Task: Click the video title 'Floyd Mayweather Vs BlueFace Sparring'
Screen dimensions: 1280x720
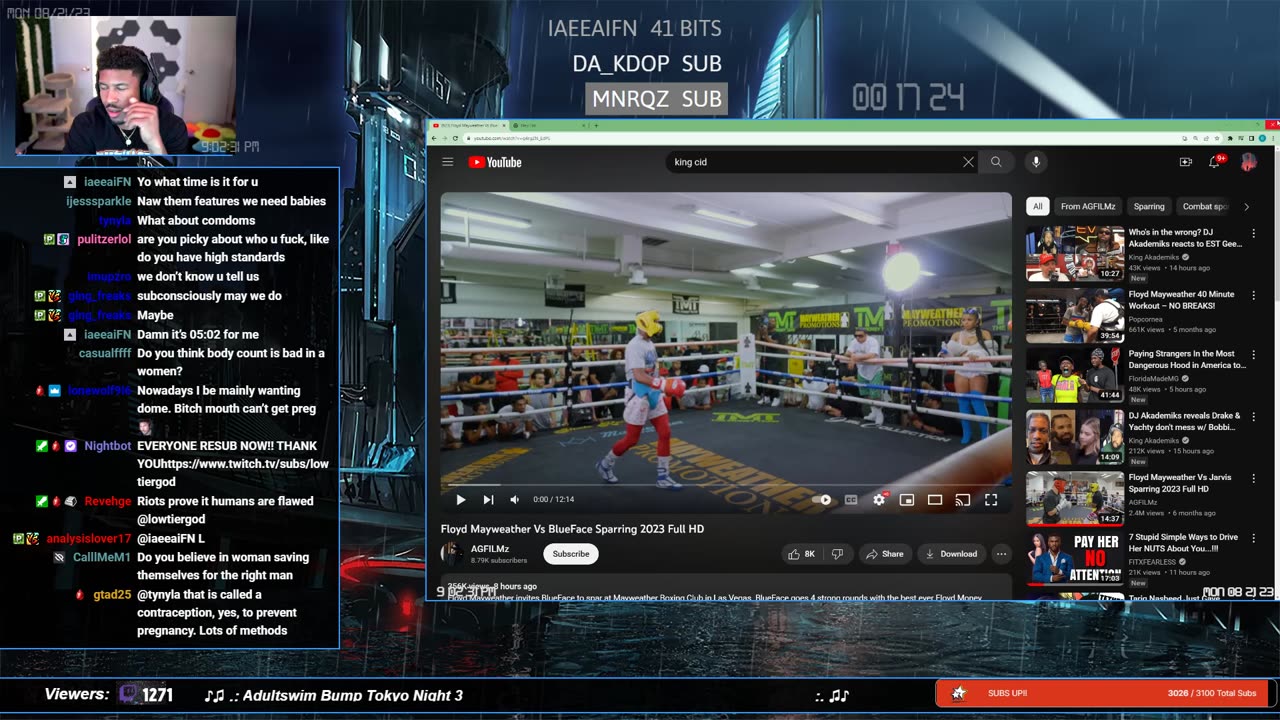Action: pyautogui.click(x=573, y=528)
